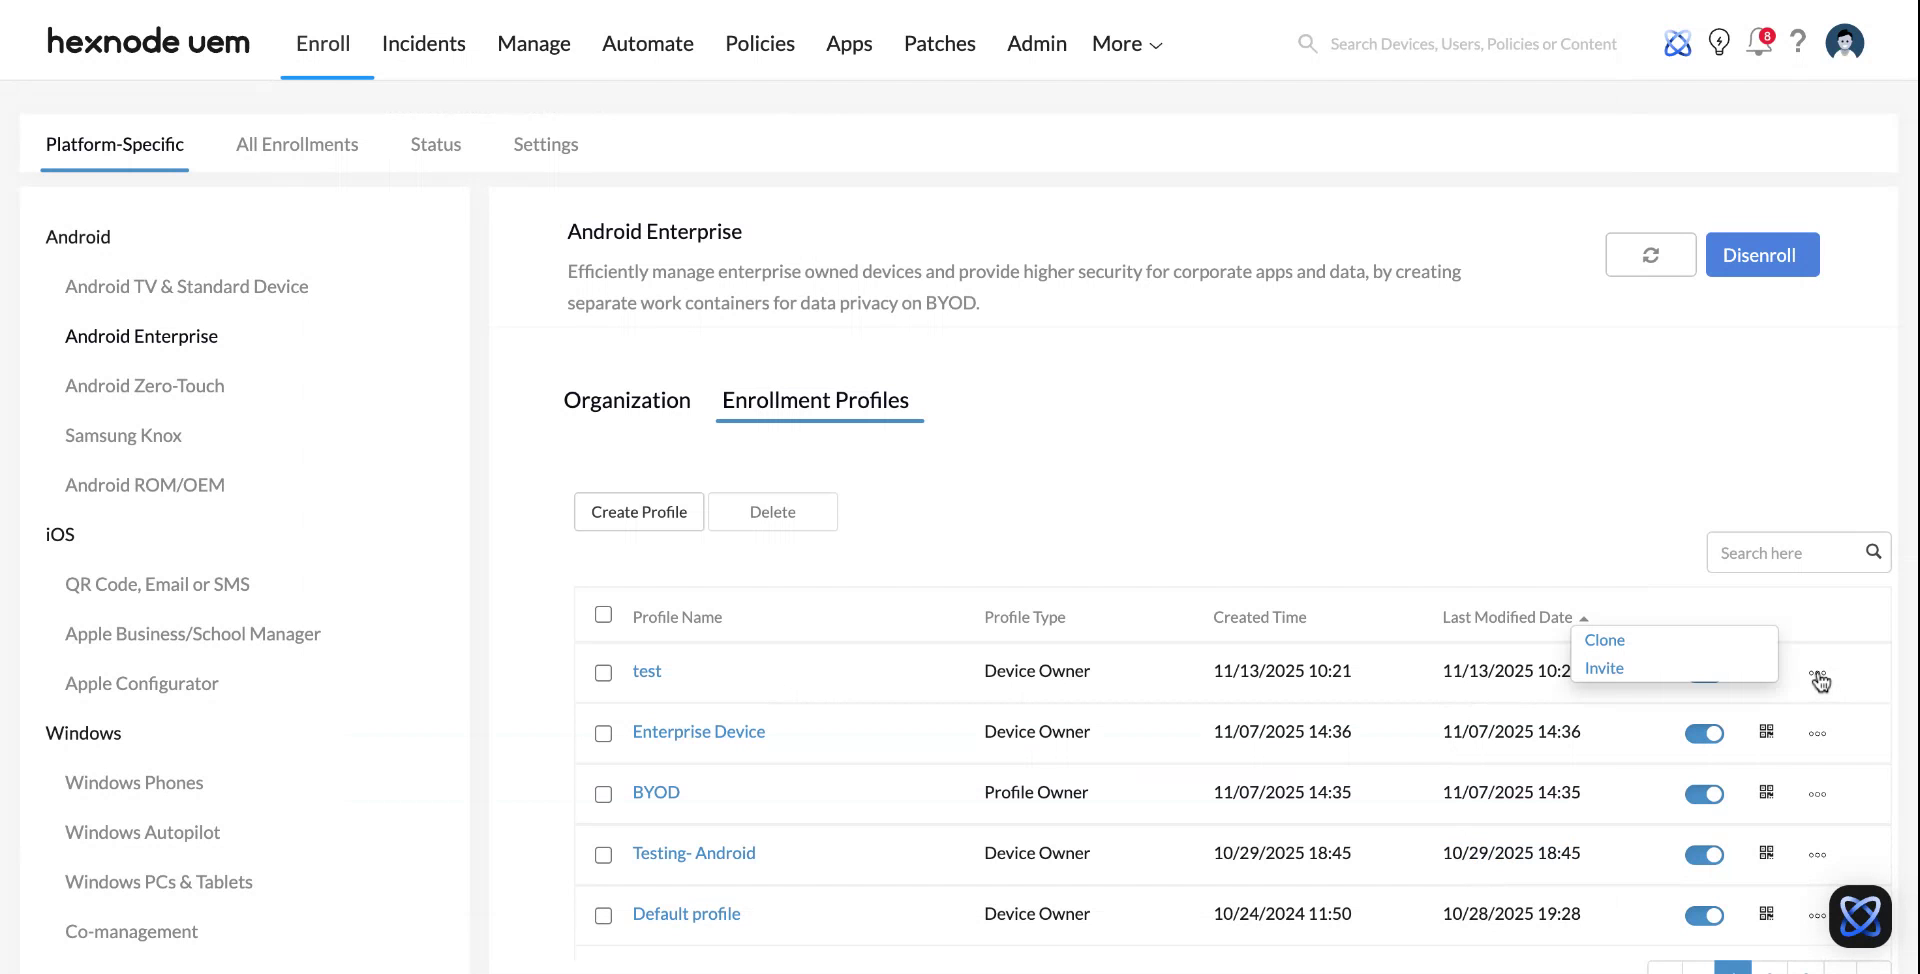Click the Hexnode Genie icon in top bar

1678,42
